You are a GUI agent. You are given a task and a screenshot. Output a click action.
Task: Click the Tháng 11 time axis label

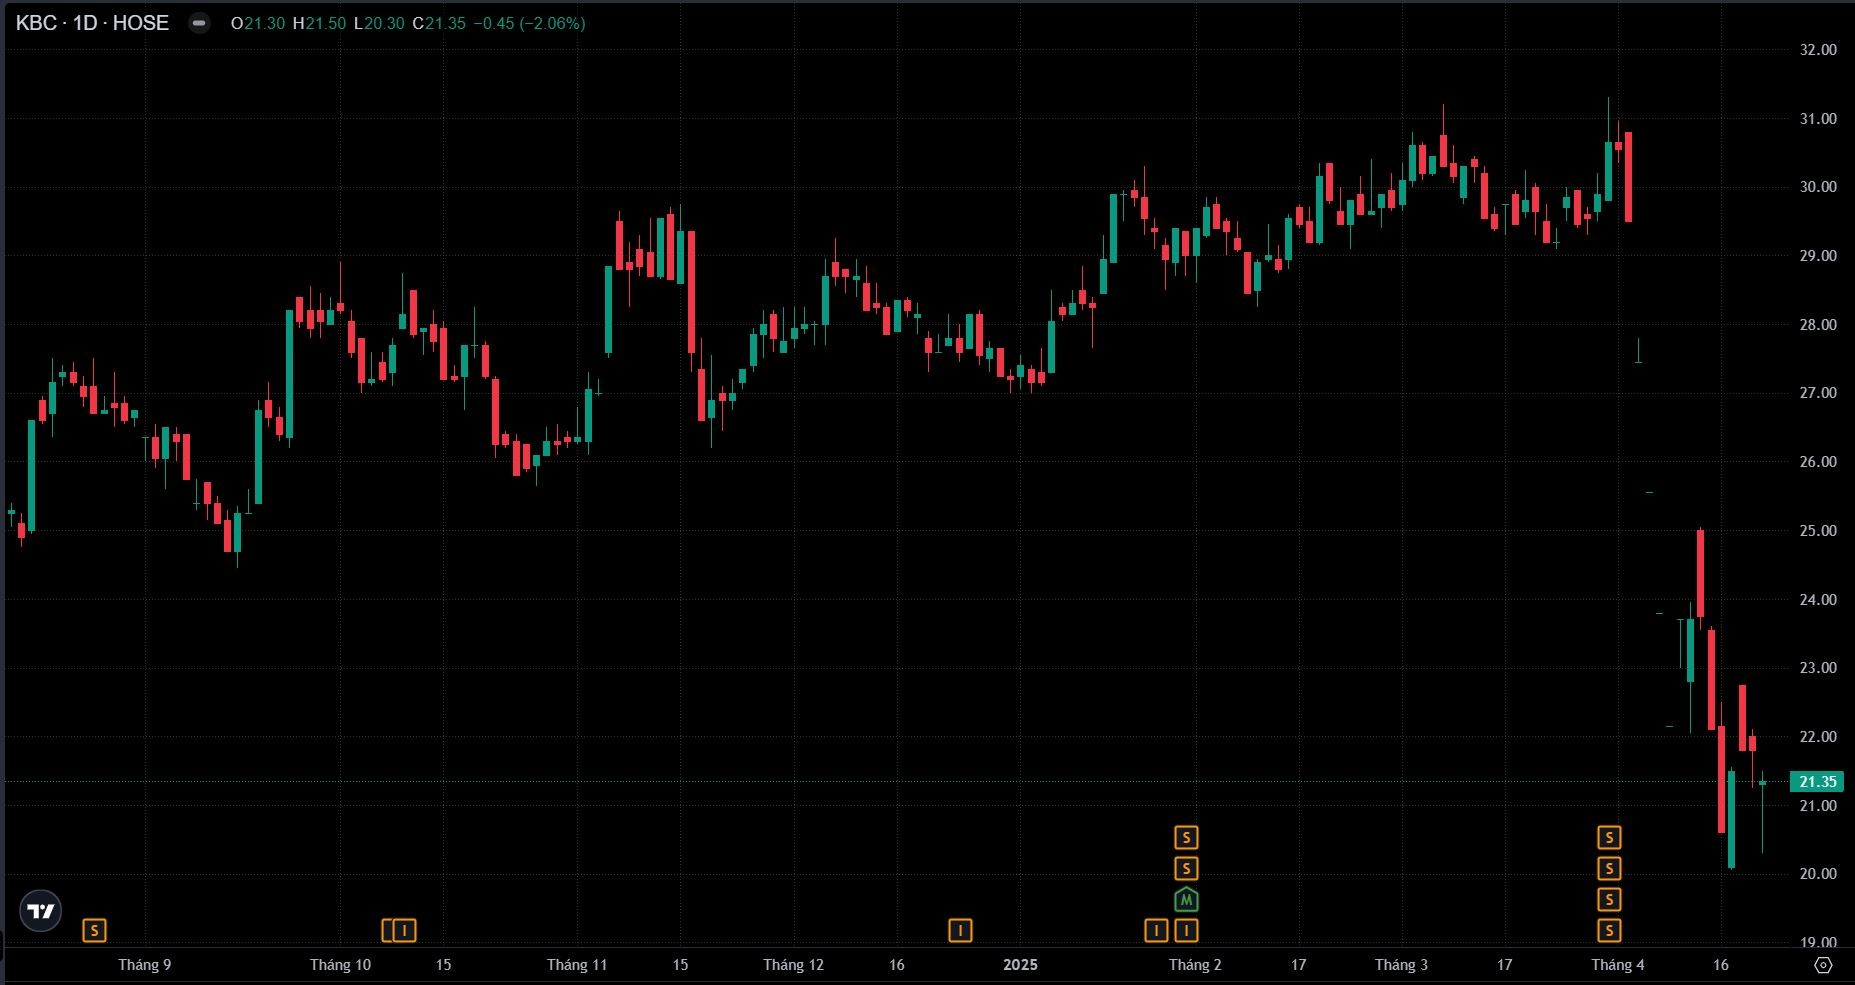577,965
